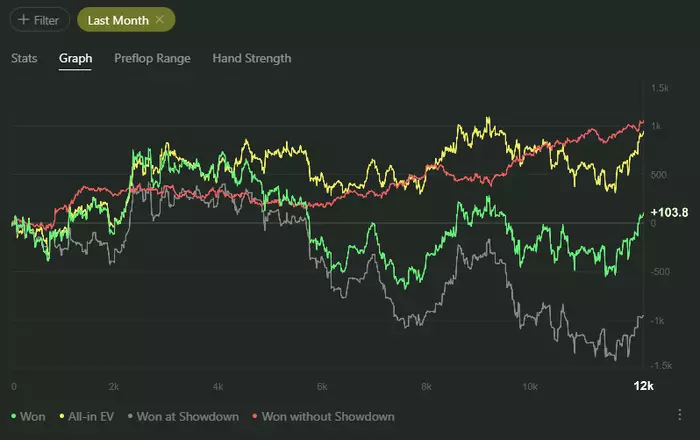The height and width of the screenshot is (440, 700).
Task: Go to the Hand Strength tab
Action: click(x=252, y=58)
